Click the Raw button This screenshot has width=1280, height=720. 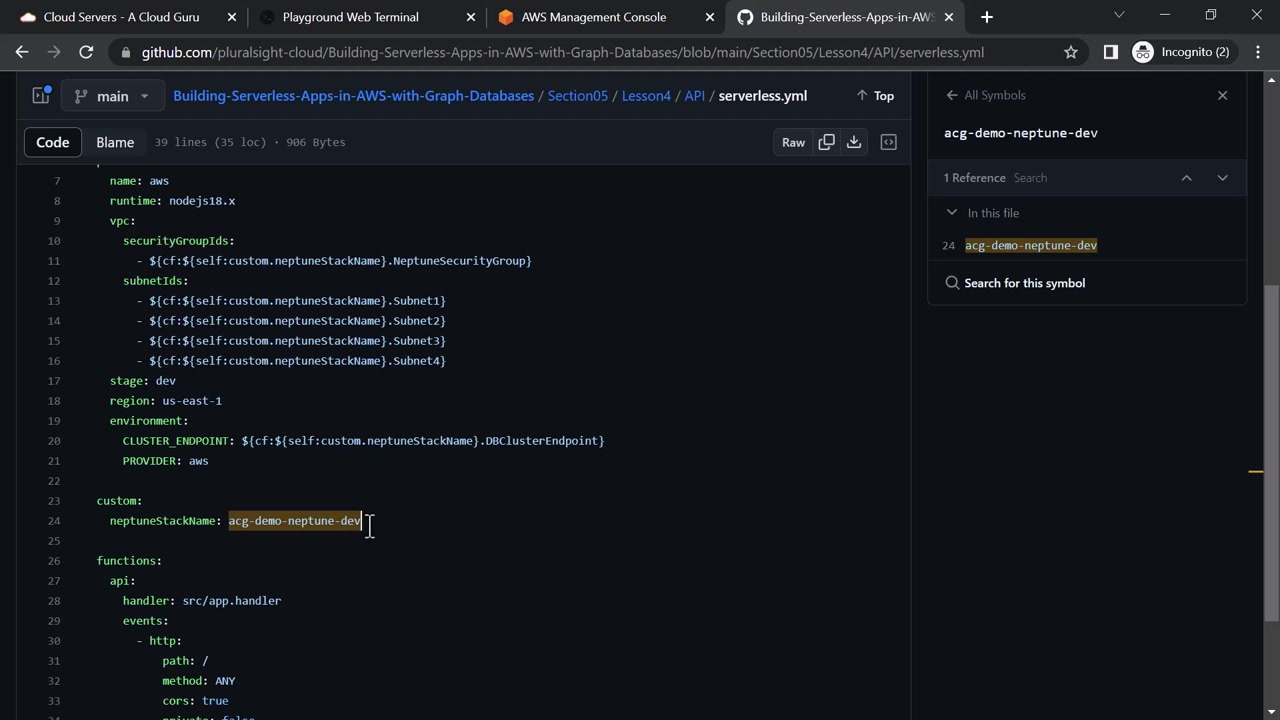(x=793, y=142)
